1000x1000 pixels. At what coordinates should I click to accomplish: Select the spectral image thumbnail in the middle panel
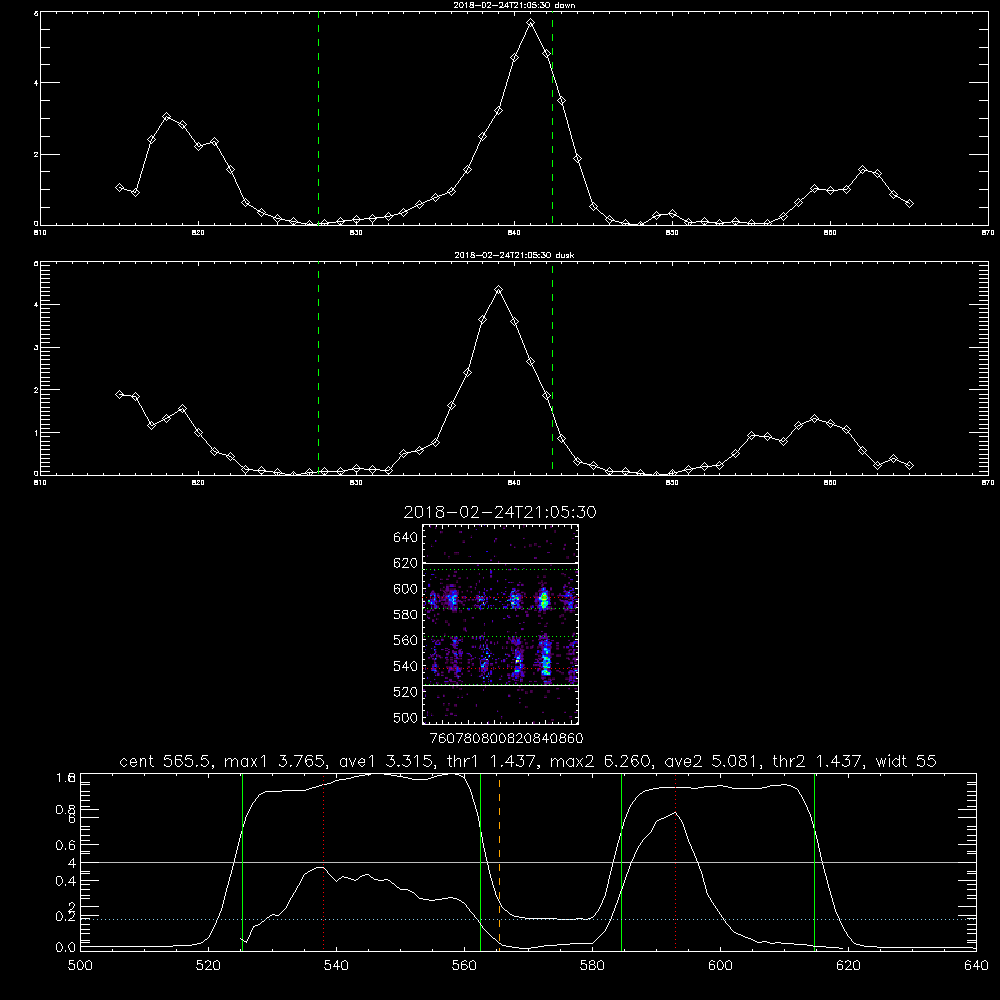pos(501,624)
